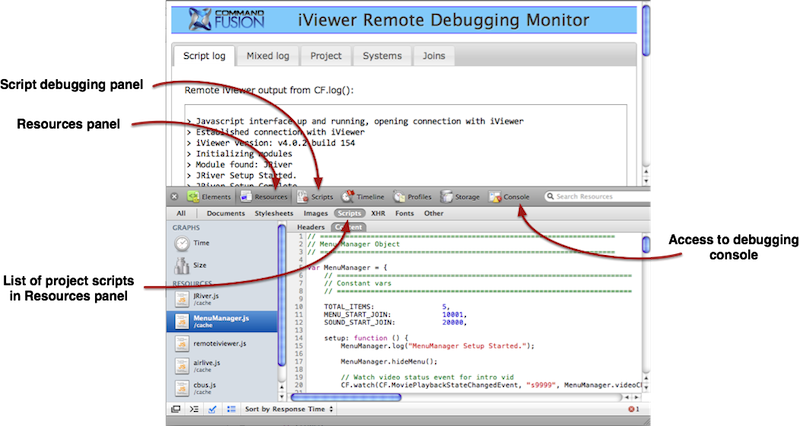Select the airlive.js file icon

point(182,366)
